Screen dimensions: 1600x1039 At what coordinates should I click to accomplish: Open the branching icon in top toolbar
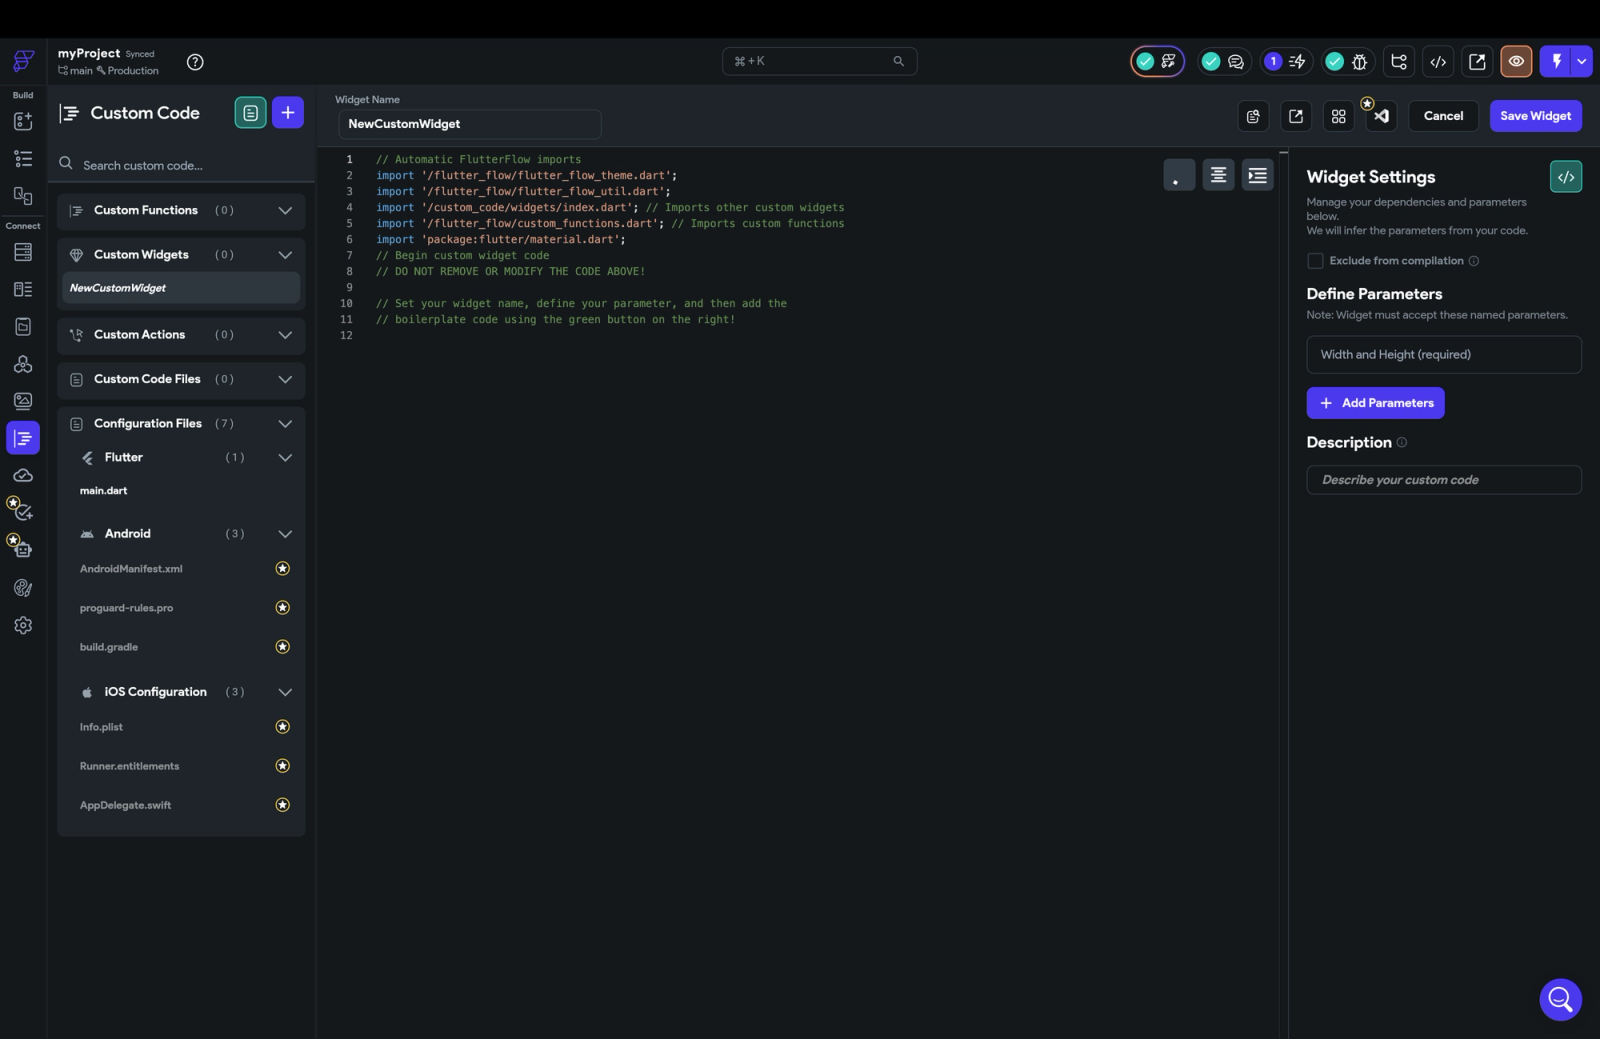(1399, 62)
